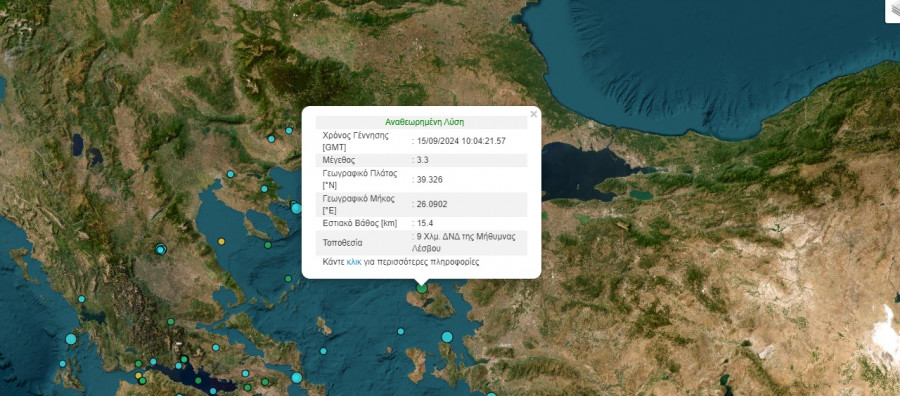
Task: Click the magnitude value 3.3
Action: click(423, 160)
